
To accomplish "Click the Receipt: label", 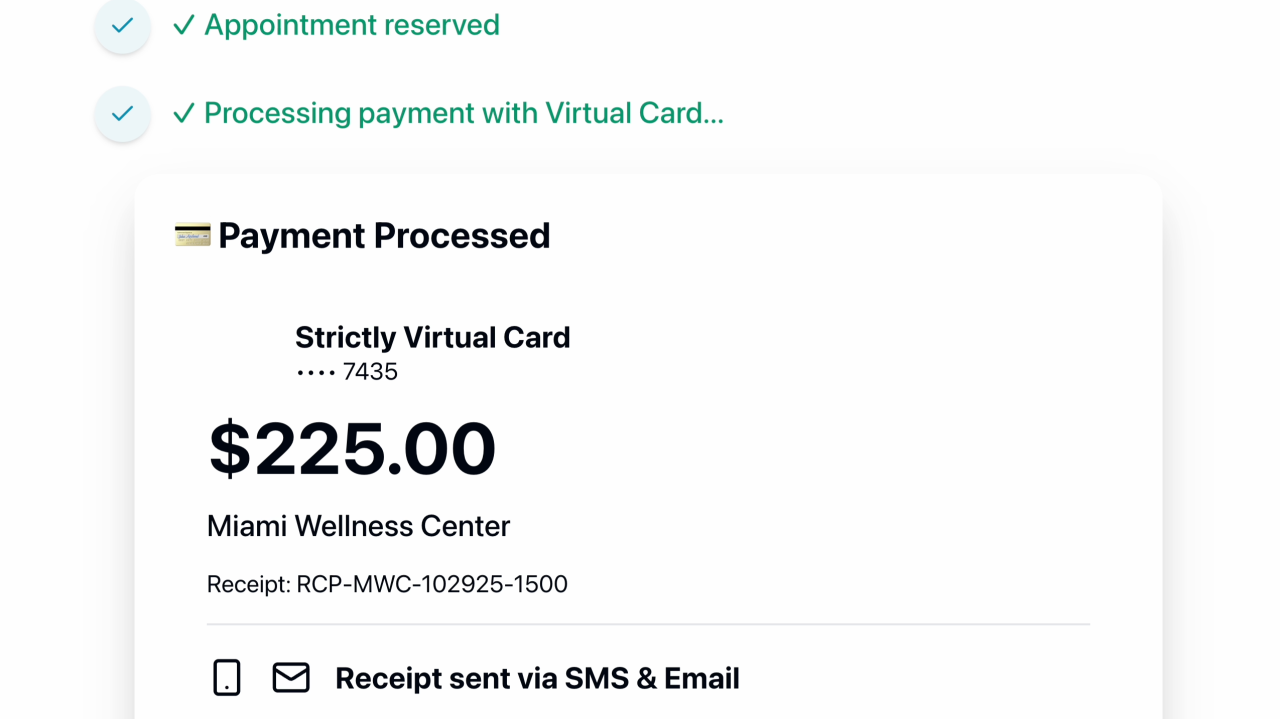I will pos(249,584).
